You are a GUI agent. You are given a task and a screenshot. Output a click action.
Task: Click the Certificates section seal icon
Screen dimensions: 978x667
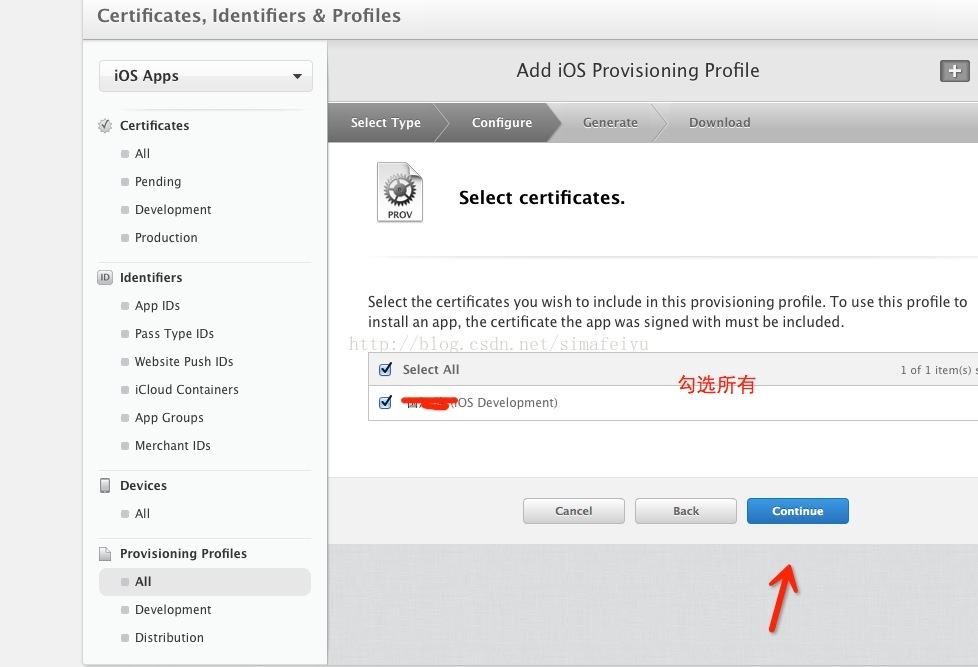click(x=105, y=125)
